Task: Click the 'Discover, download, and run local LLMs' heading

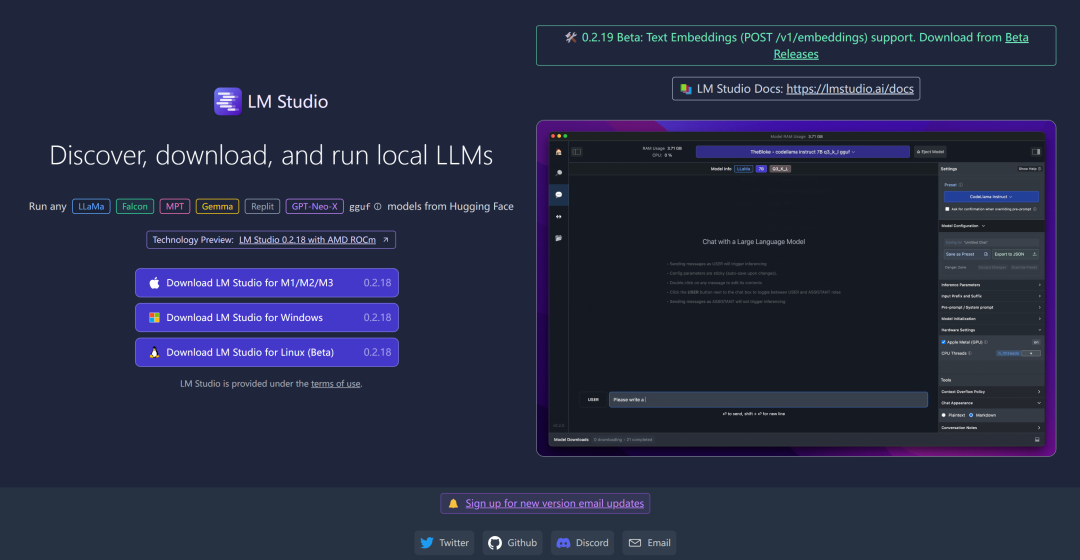Action: (x=271, y=156)
